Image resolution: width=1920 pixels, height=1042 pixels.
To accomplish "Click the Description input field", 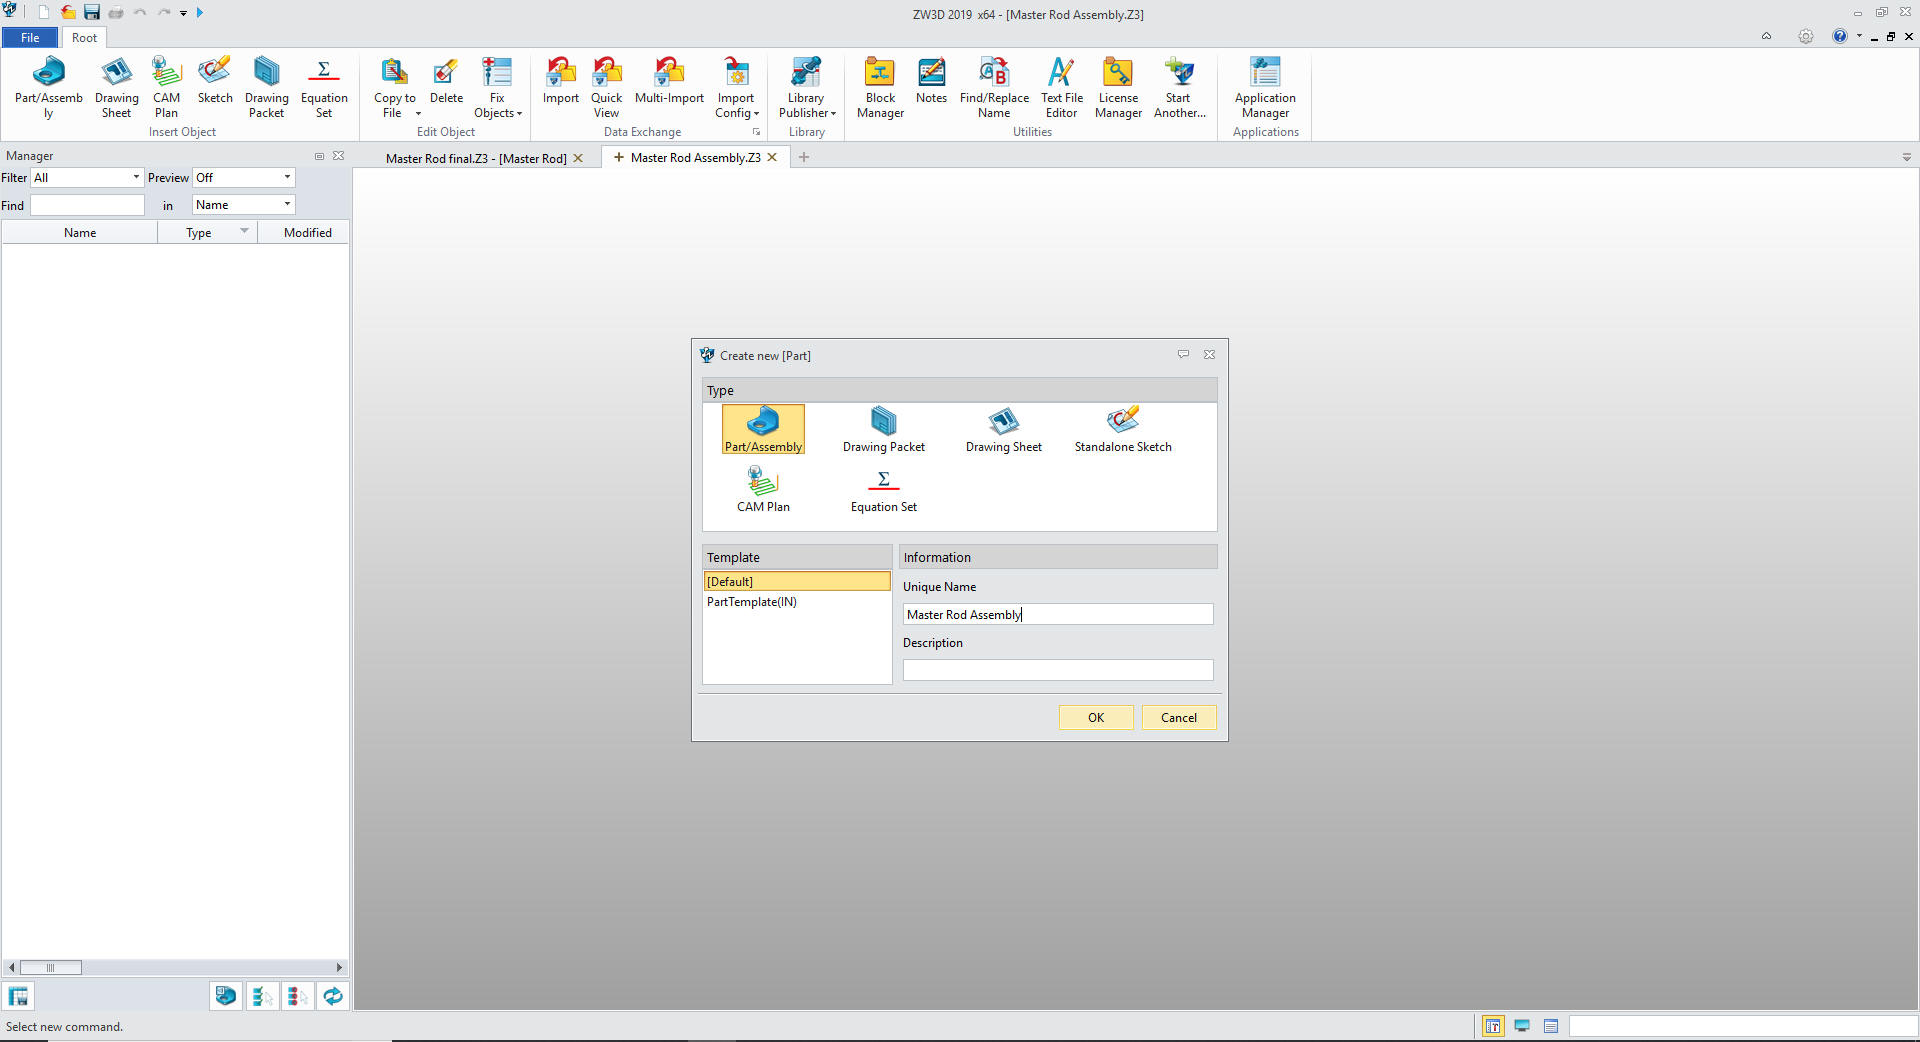I will coord(1057,670).
